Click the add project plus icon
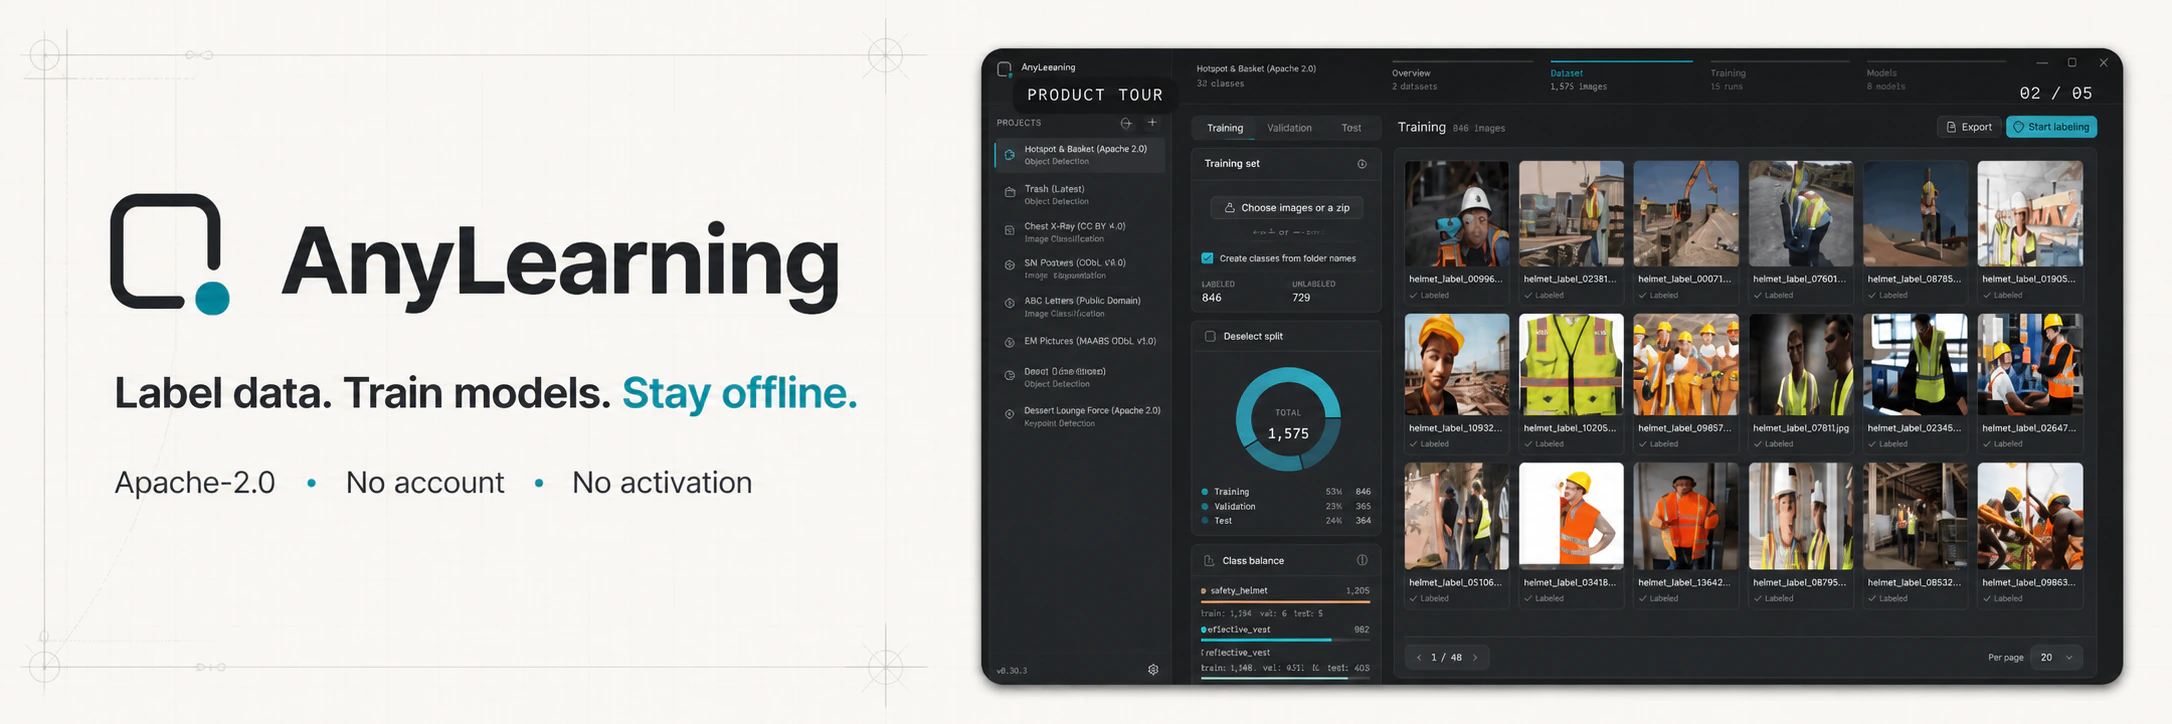 coord(1152,122)
